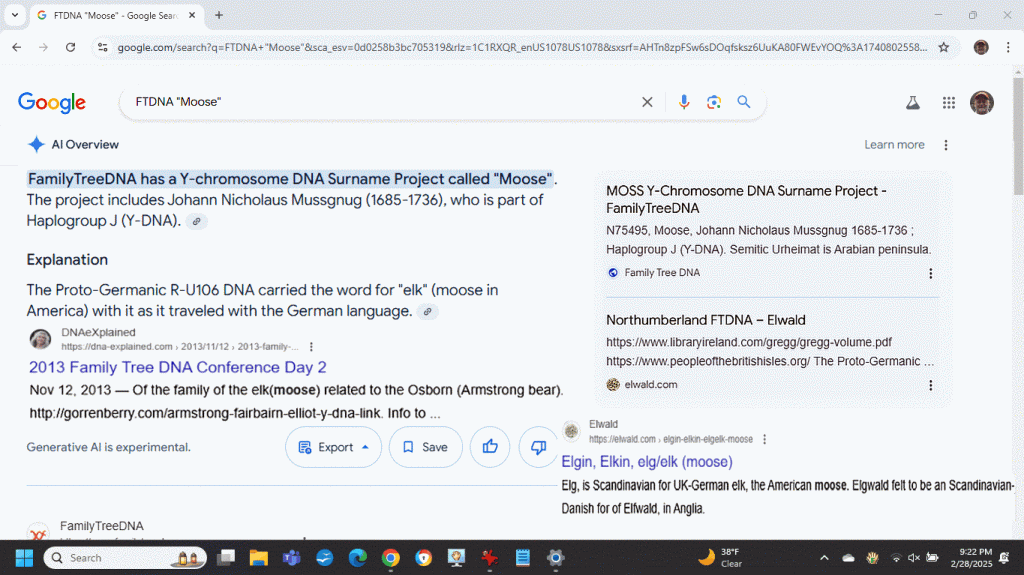Click the magnifier search button

point(744,102)
